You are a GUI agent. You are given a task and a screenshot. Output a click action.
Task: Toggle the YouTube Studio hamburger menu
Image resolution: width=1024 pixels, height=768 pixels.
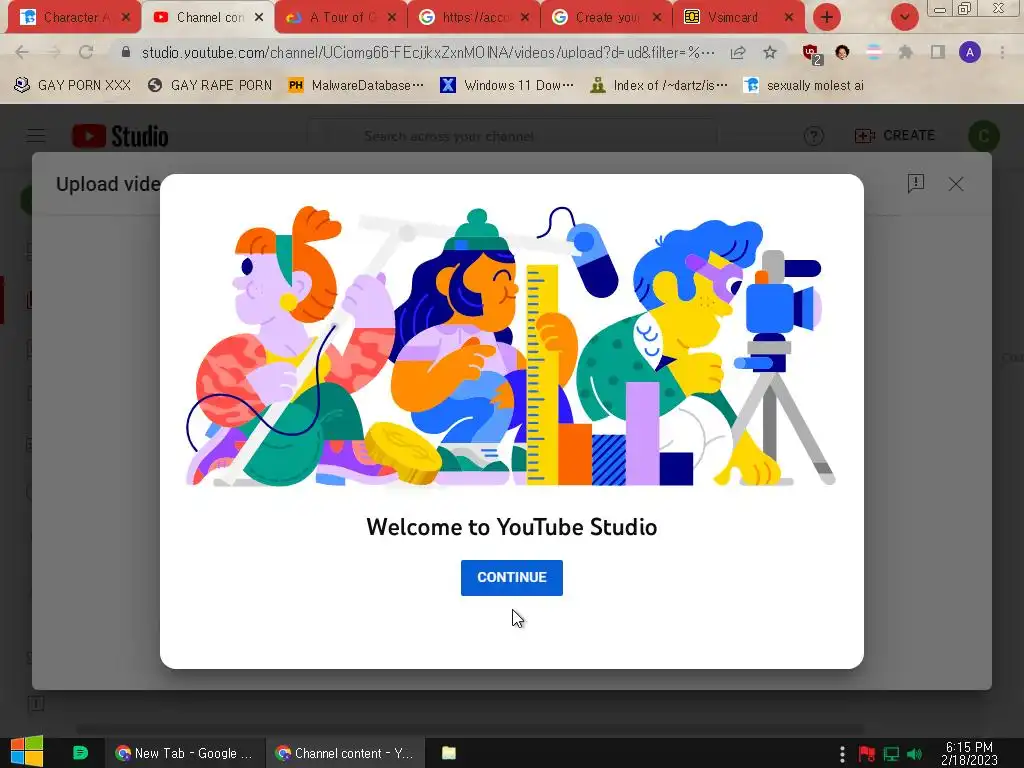[36, 136]
